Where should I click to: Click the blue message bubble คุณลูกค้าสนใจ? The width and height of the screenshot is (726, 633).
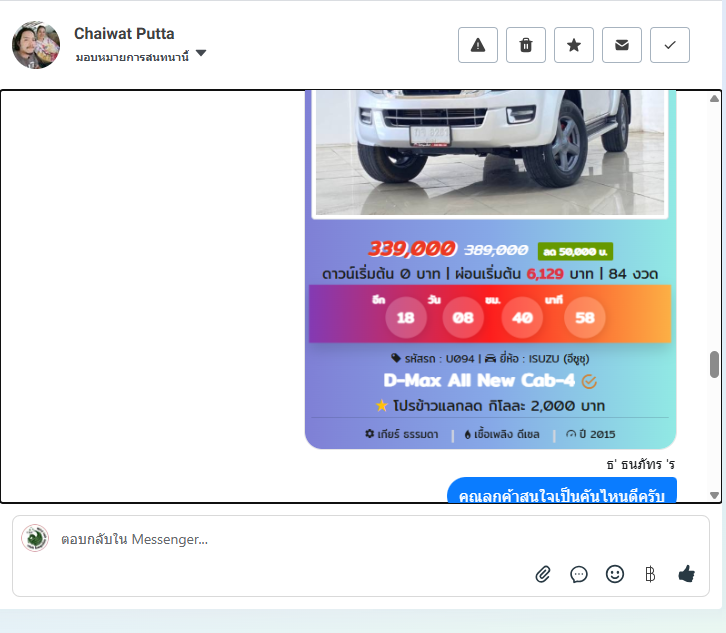(x=562, y=491)
